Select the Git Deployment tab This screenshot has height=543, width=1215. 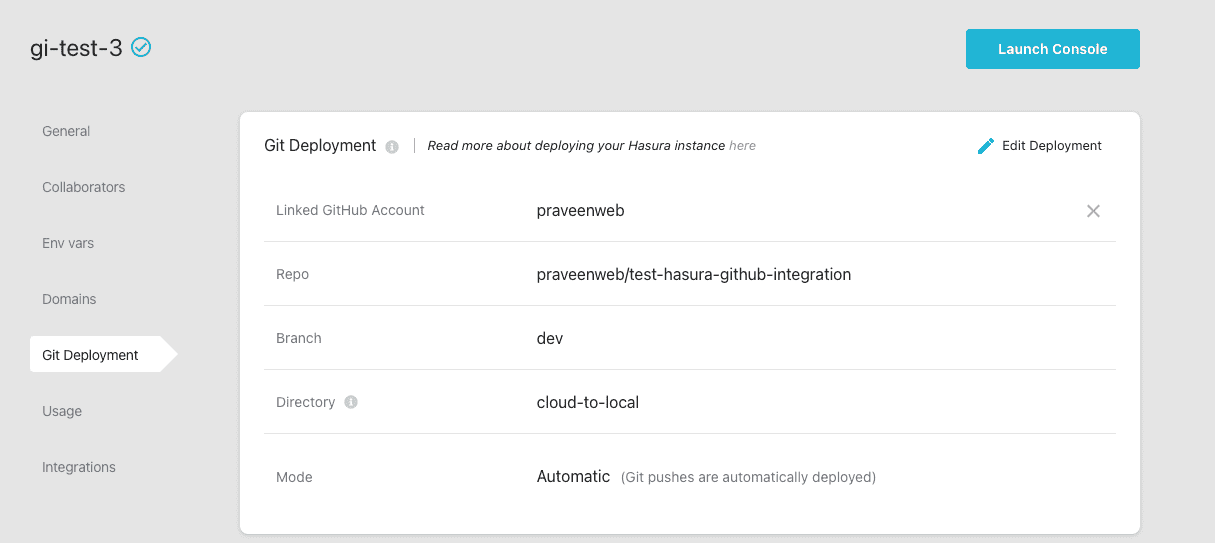pyautogui.click(x=91, y=355)
